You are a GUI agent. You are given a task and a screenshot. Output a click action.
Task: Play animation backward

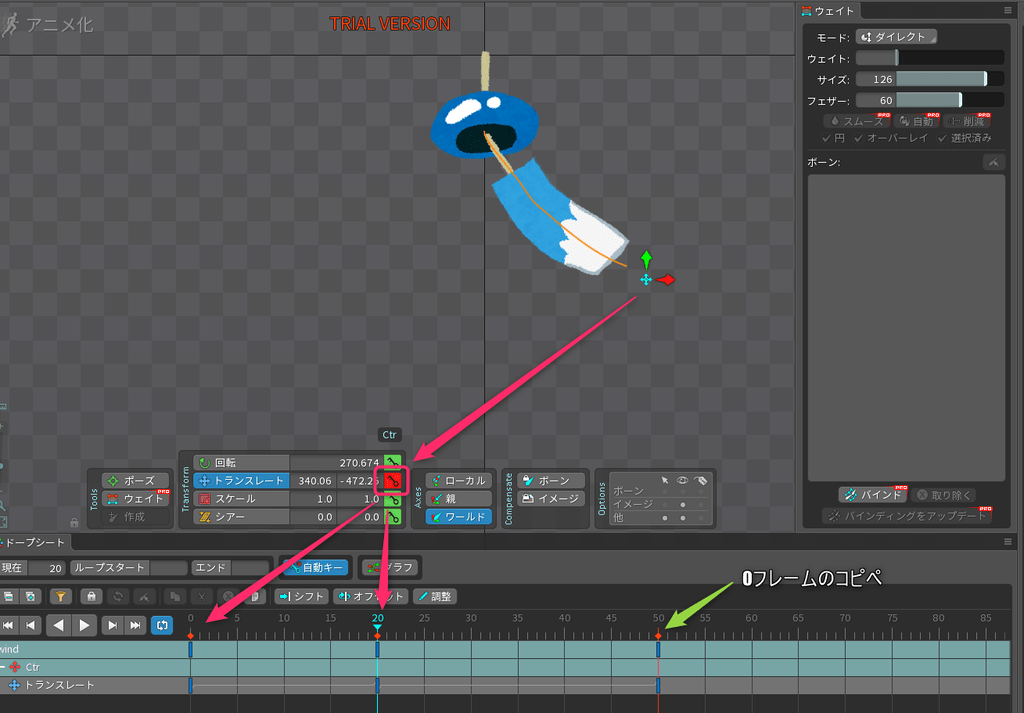[59, 626]
